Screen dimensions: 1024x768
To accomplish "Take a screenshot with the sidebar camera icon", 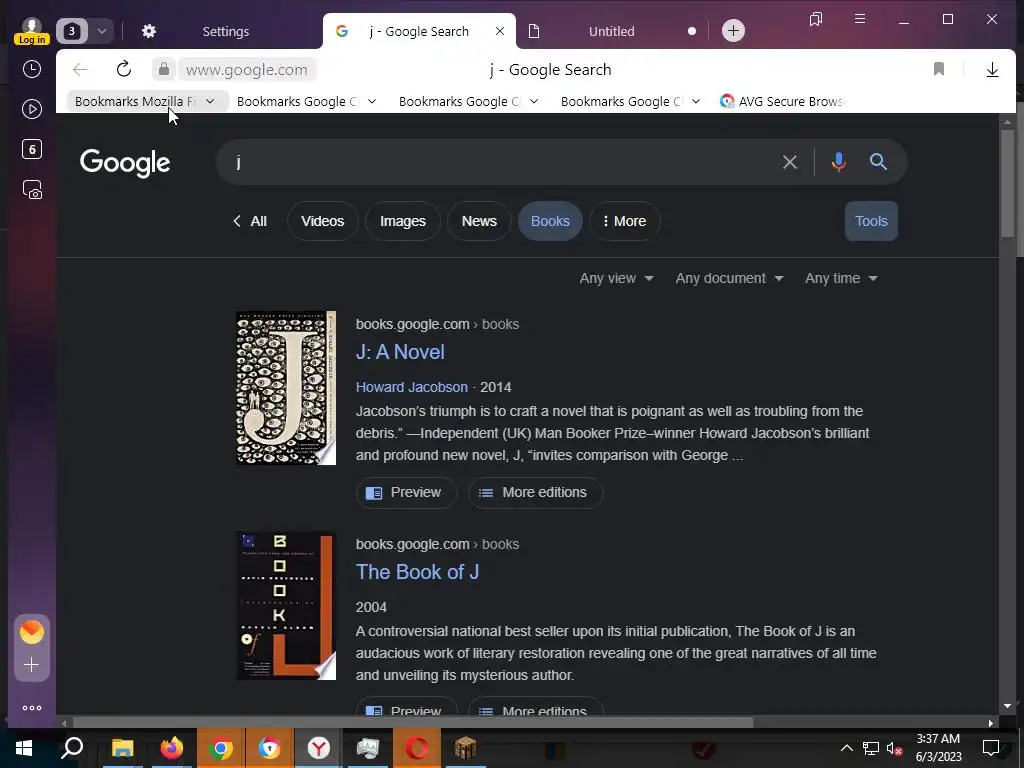I will point(31,189).
